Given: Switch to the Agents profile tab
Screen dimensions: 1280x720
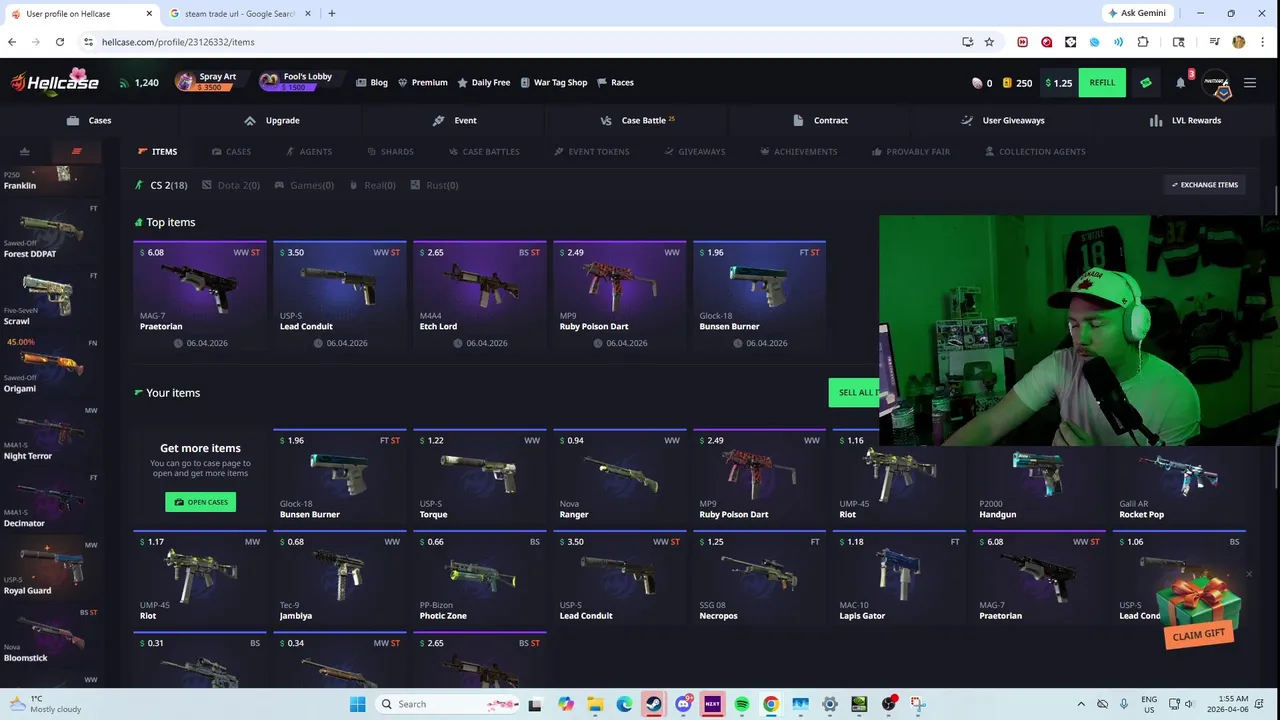Looking at the screenshot, I should pos(308,152).
